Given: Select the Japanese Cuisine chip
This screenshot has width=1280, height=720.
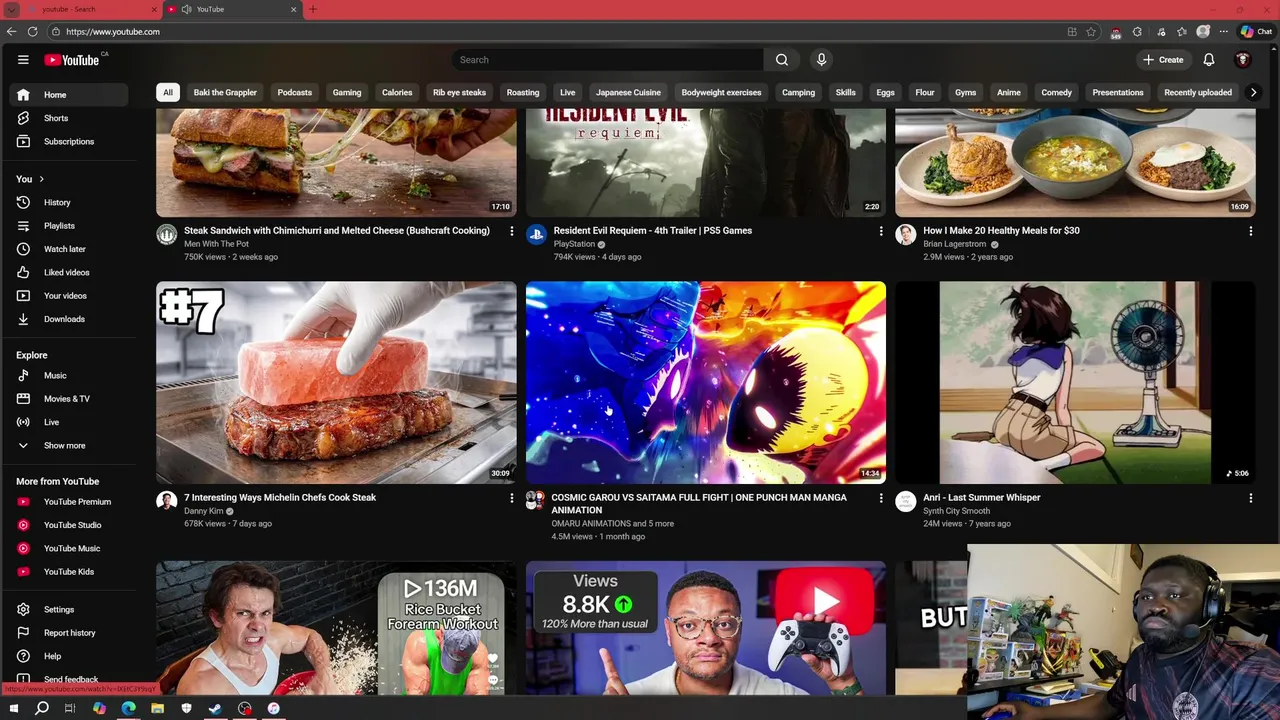Looking at the screenshot, I should click(628, 92).
